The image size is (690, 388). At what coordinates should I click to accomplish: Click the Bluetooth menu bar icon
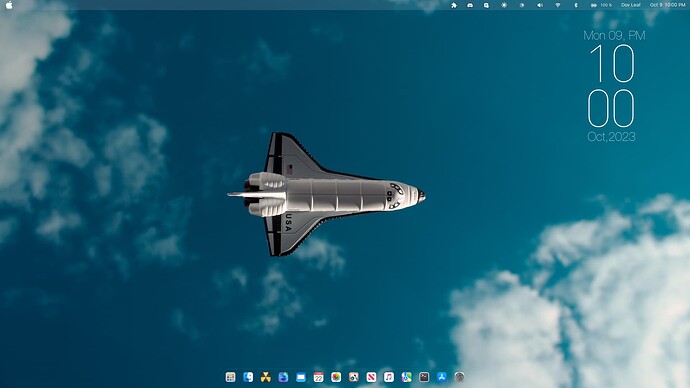tap(576, 5)
